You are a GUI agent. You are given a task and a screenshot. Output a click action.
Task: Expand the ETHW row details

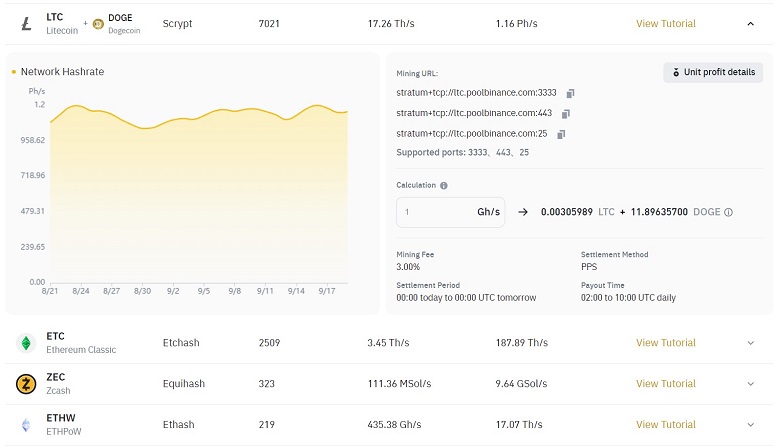pyautogui.click(x=750, y=425)
